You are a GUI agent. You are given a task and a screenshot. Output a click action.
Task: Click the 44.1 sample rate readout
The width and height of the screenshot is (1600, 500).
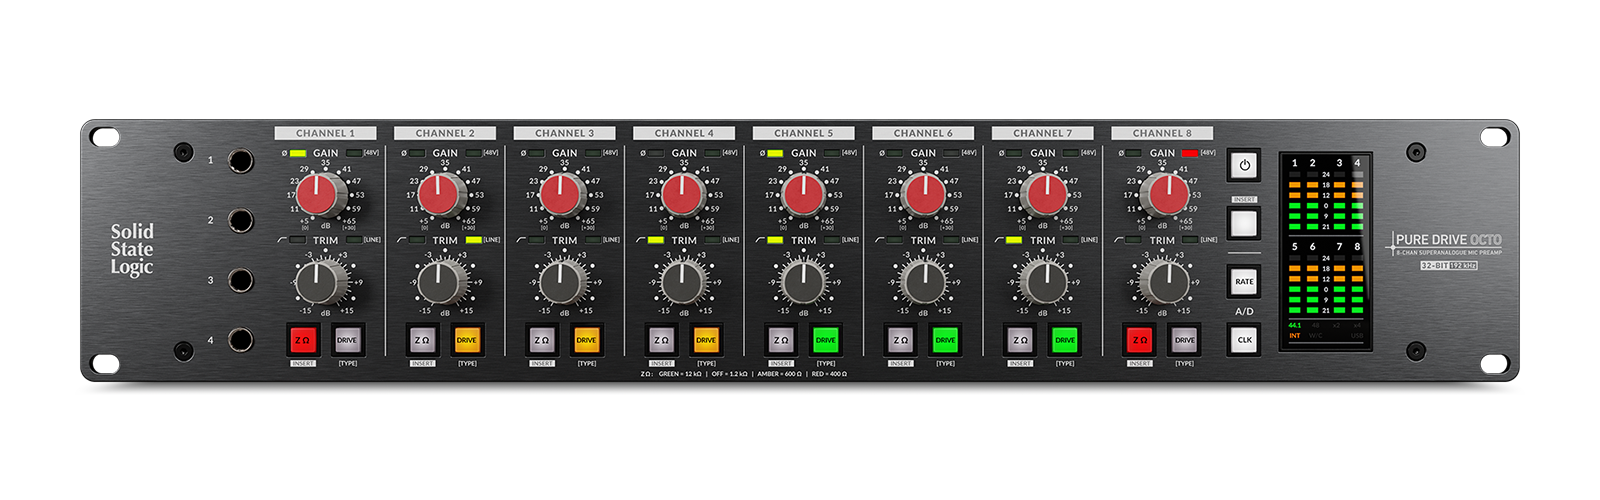pyautogui.click(x=1295, y=325)
